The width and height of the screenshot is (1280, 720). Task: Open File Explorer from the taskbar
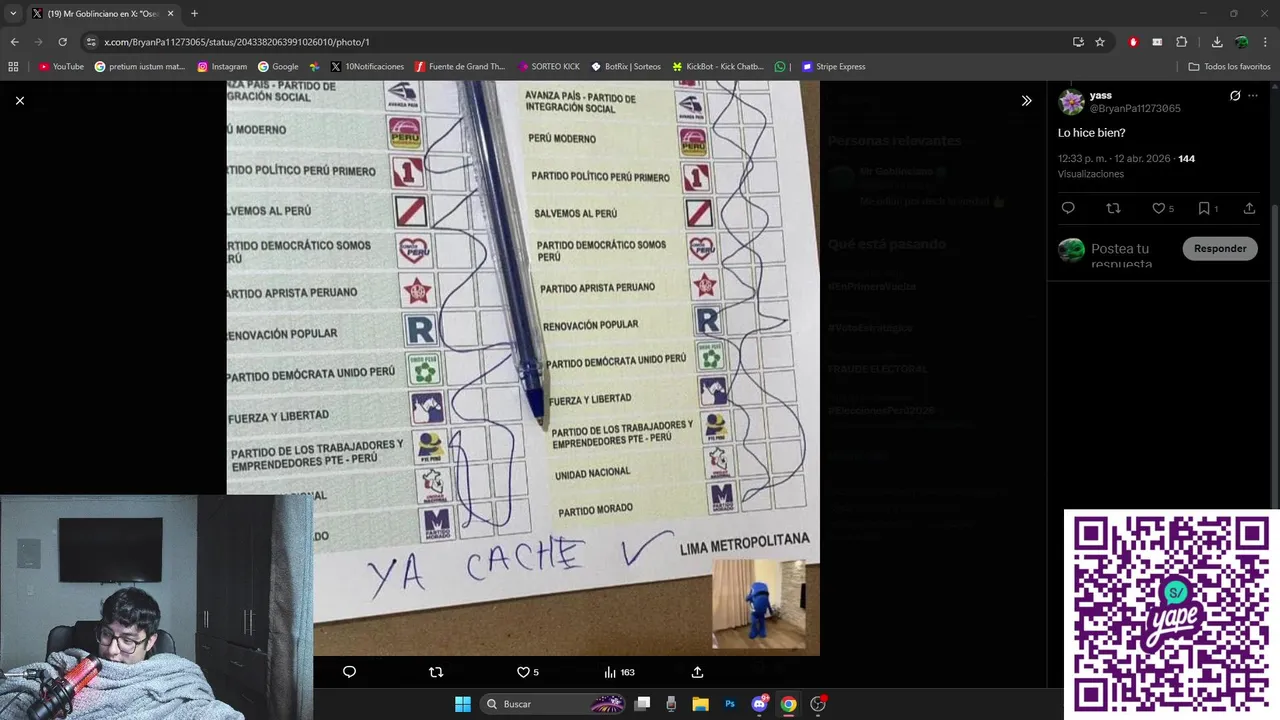click(x=701, y=704)
